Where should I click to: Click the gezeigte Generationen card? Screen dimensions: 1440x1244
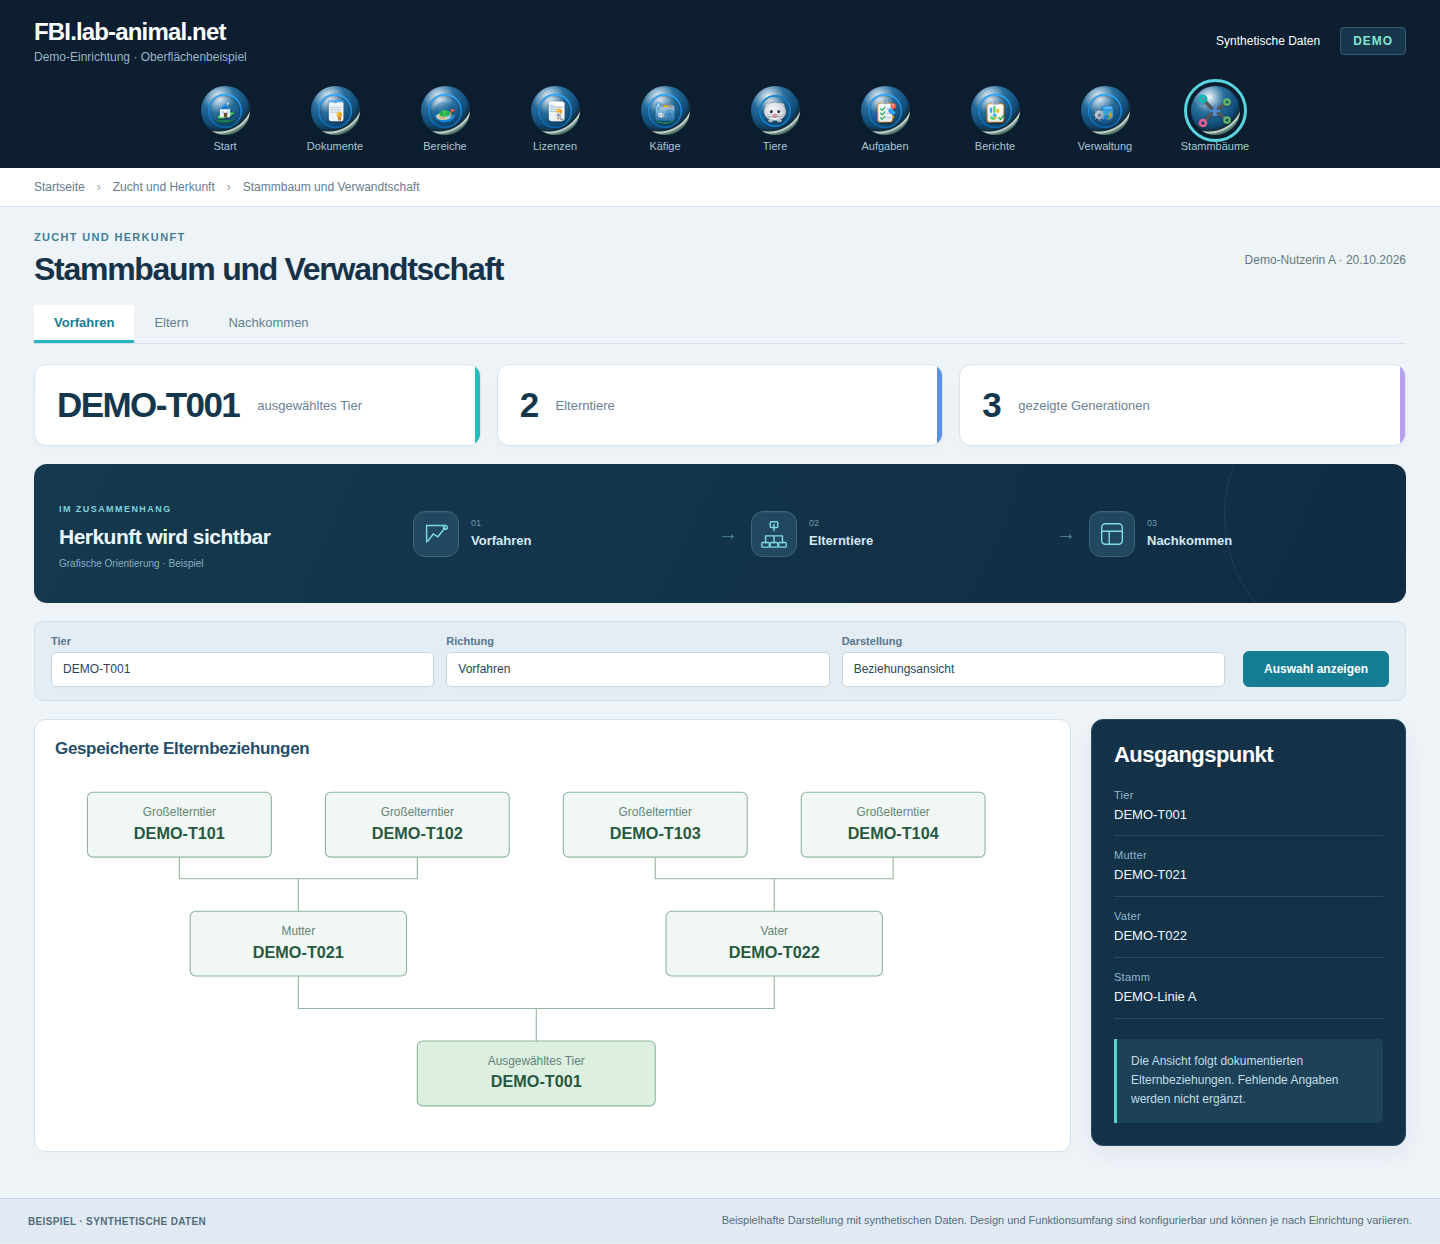1182,405
